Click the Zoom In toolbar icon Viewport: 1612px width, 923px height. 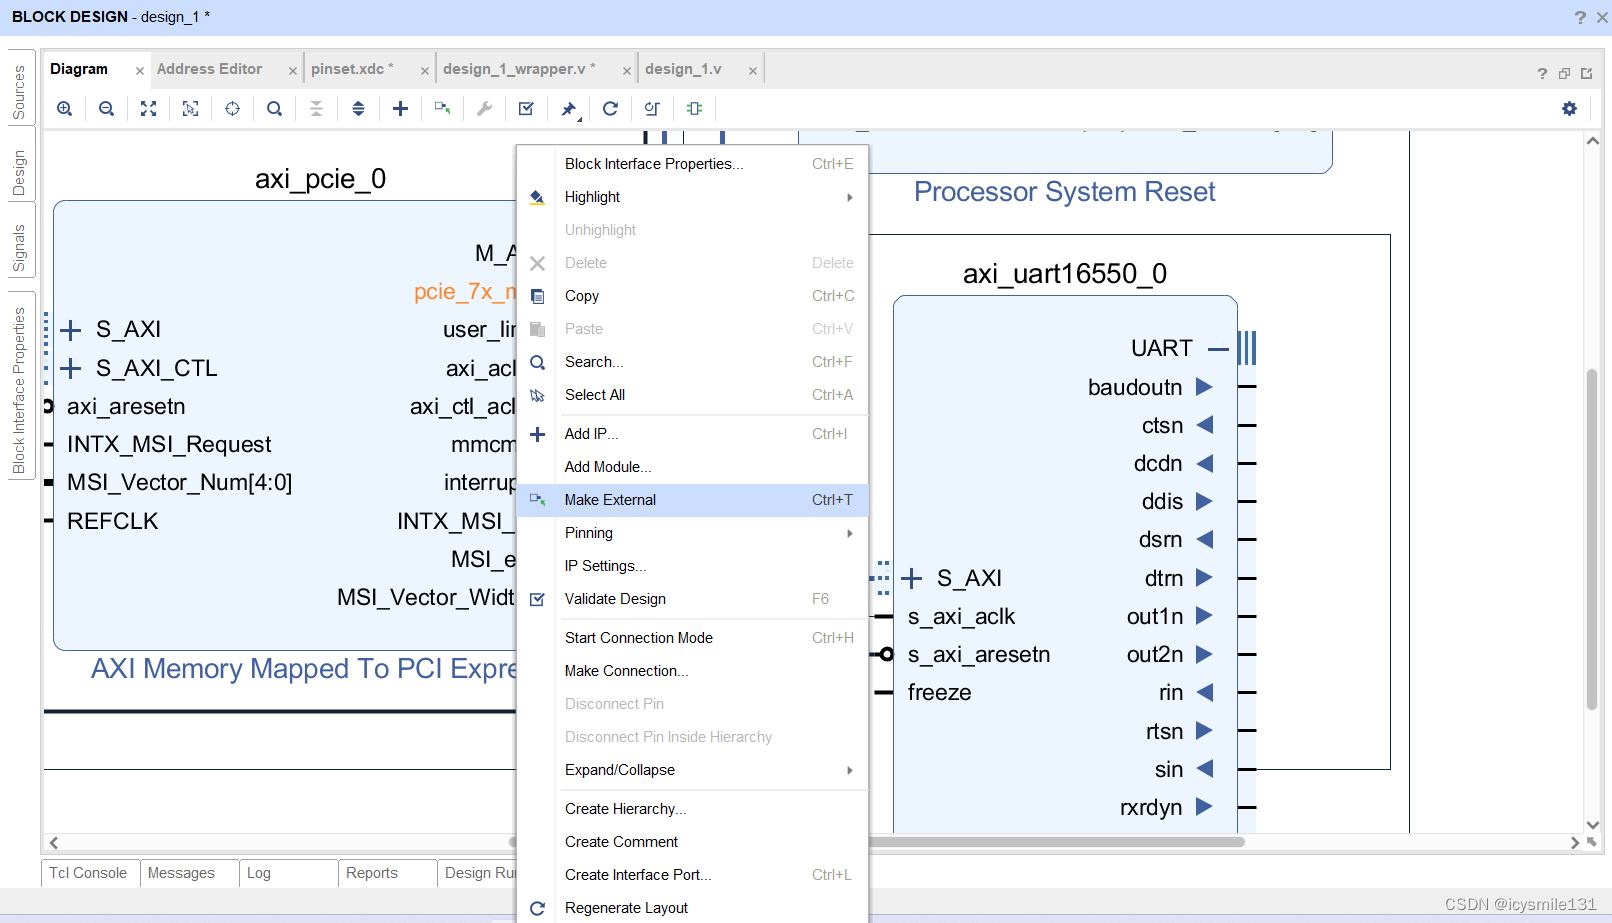[x=64, y=108]
